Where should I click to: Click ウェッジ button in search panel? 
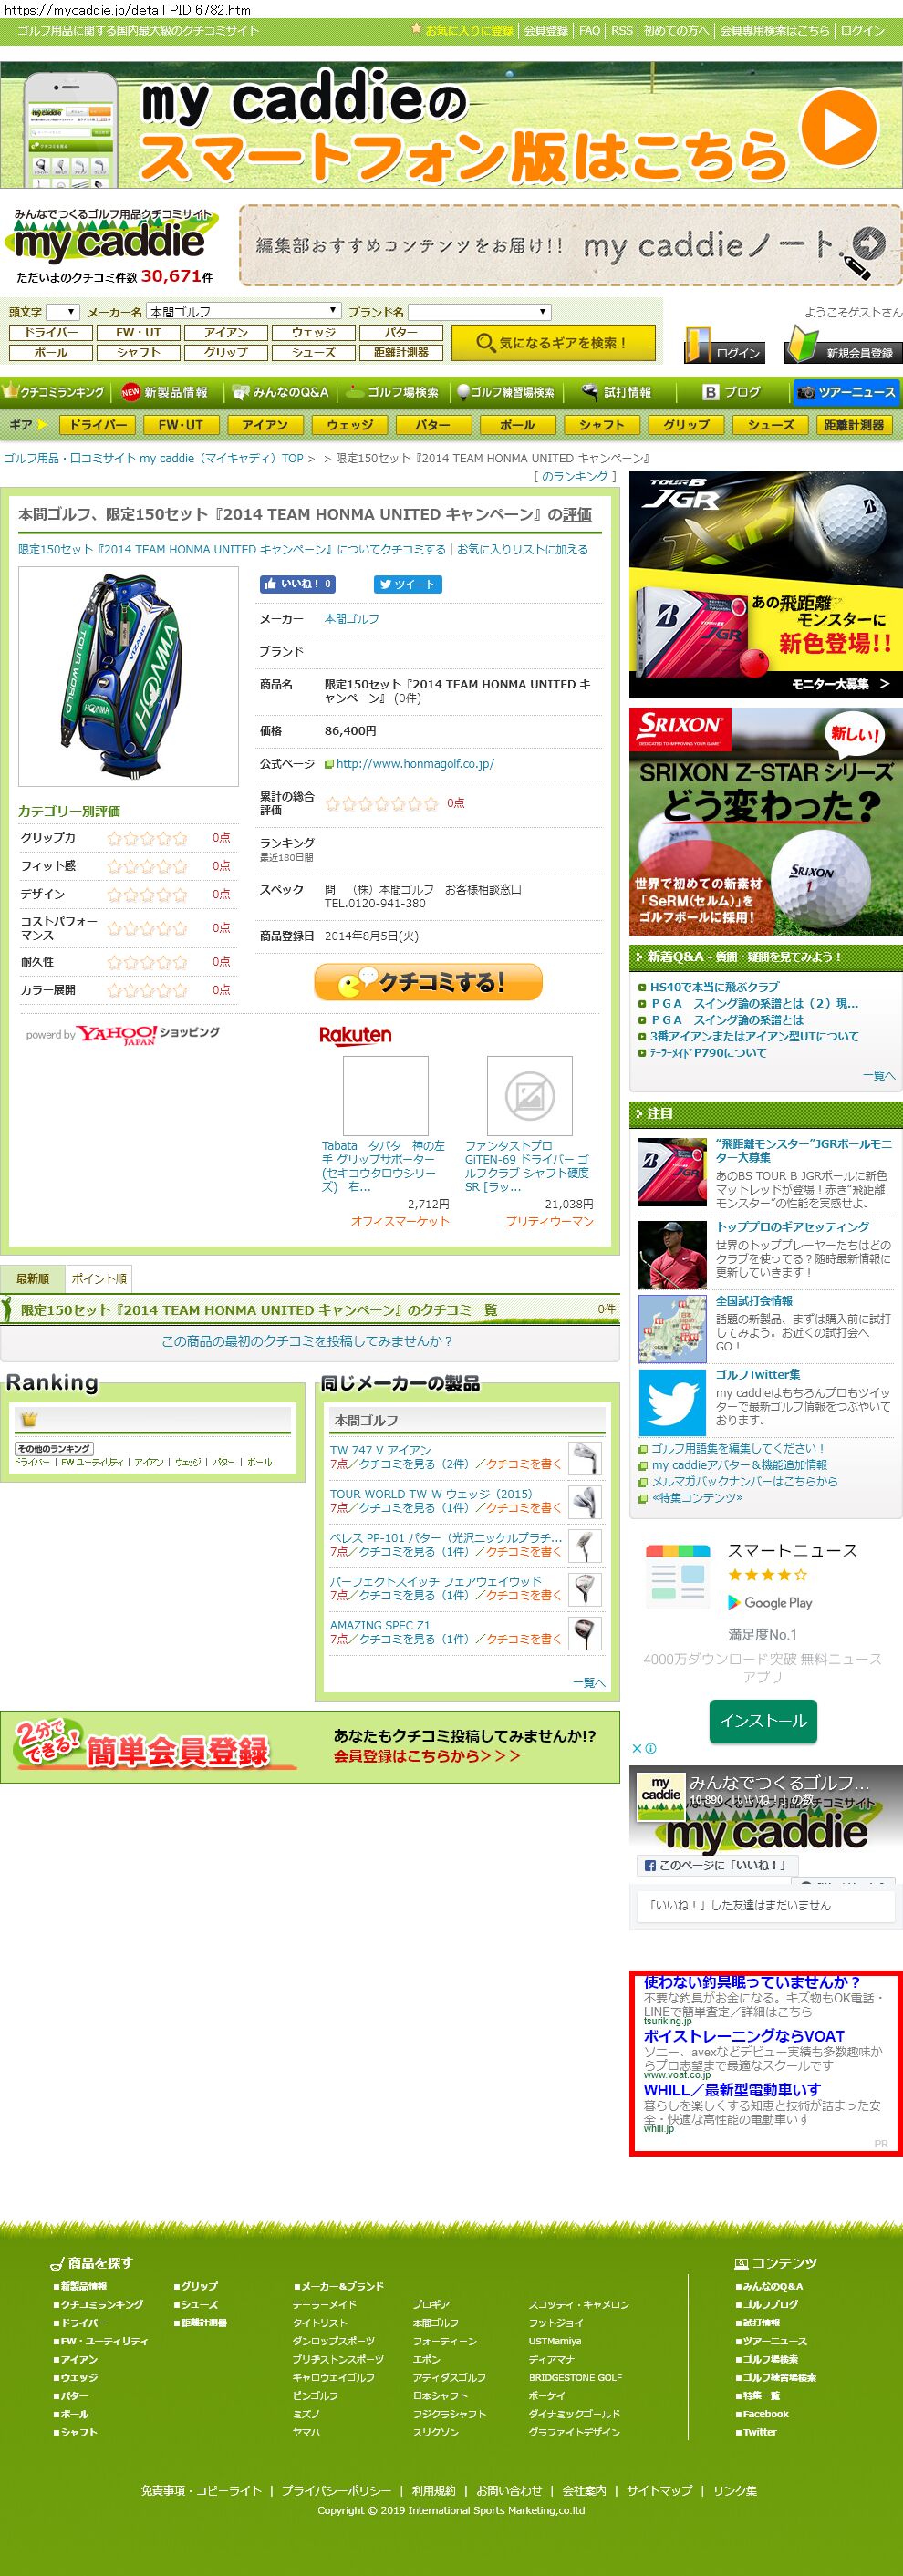coord(314,332)
